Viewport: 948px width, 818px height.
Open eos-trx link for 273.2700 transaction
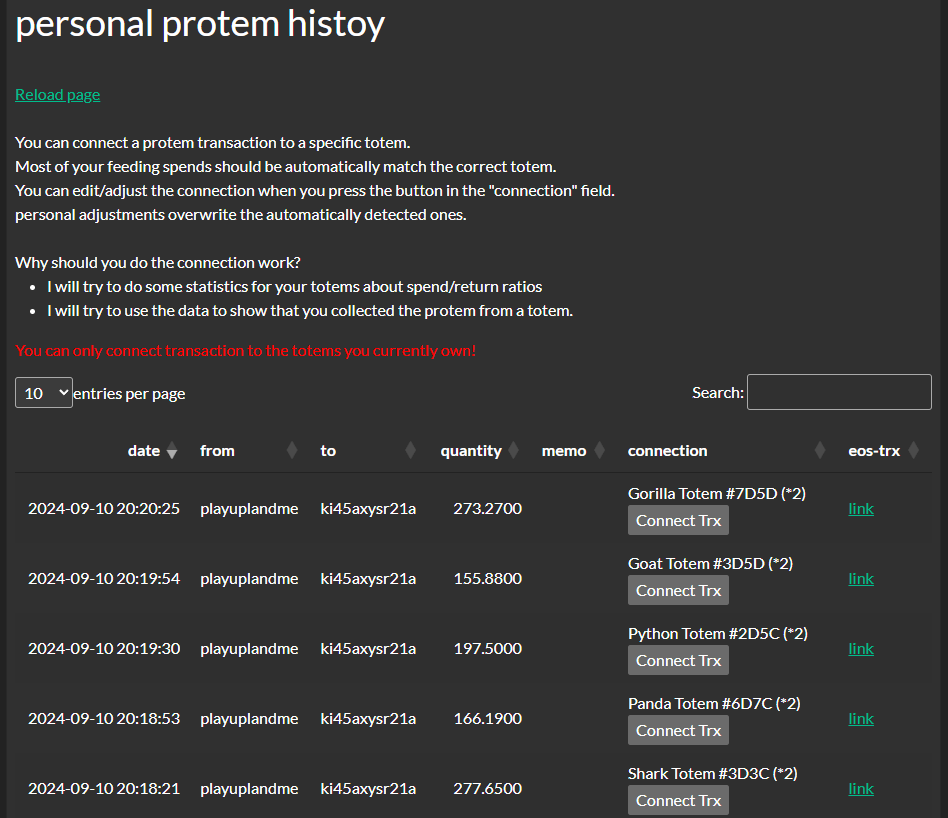tap(861, 509)
